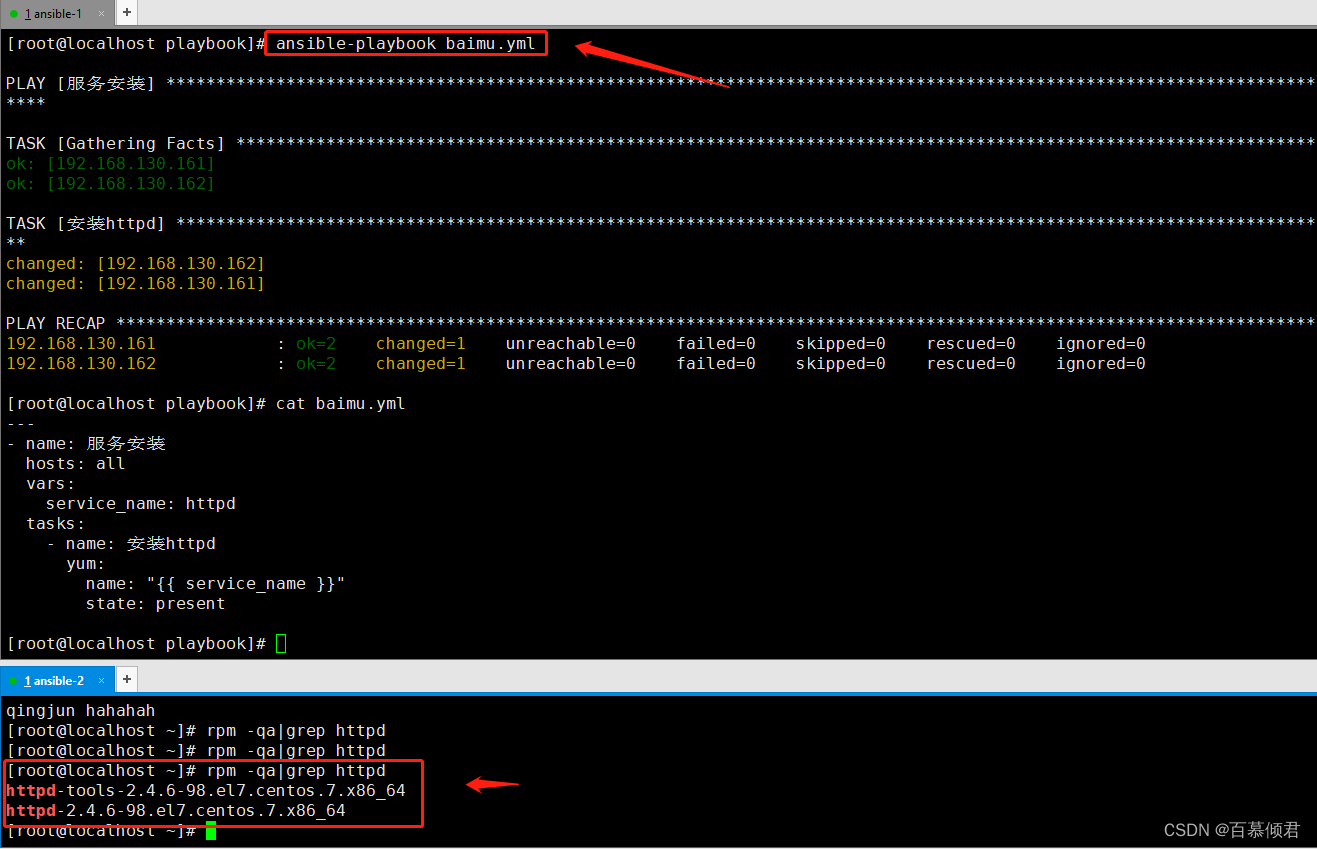Click the 'httpd-tools-2.4.6-98.el7.centos.7.x86_64' package line
The image size is (1317, 849).
click(x=206, y=791)
